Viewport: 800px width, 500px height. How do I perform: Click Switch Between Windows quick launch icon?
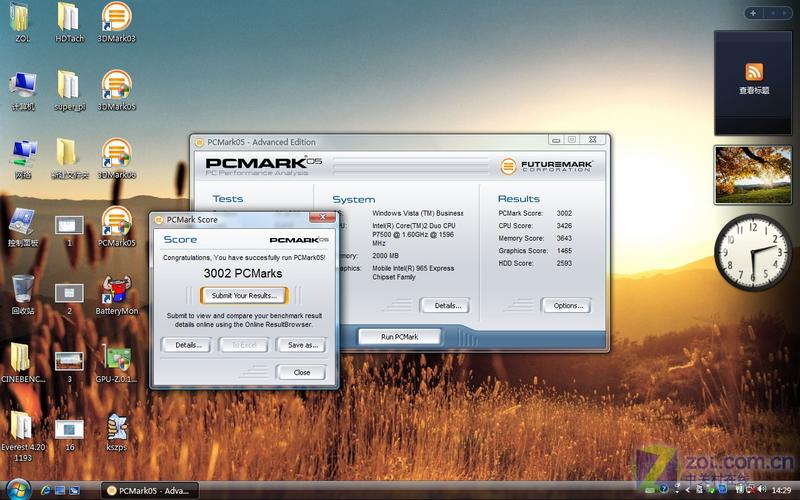(74, 491)
